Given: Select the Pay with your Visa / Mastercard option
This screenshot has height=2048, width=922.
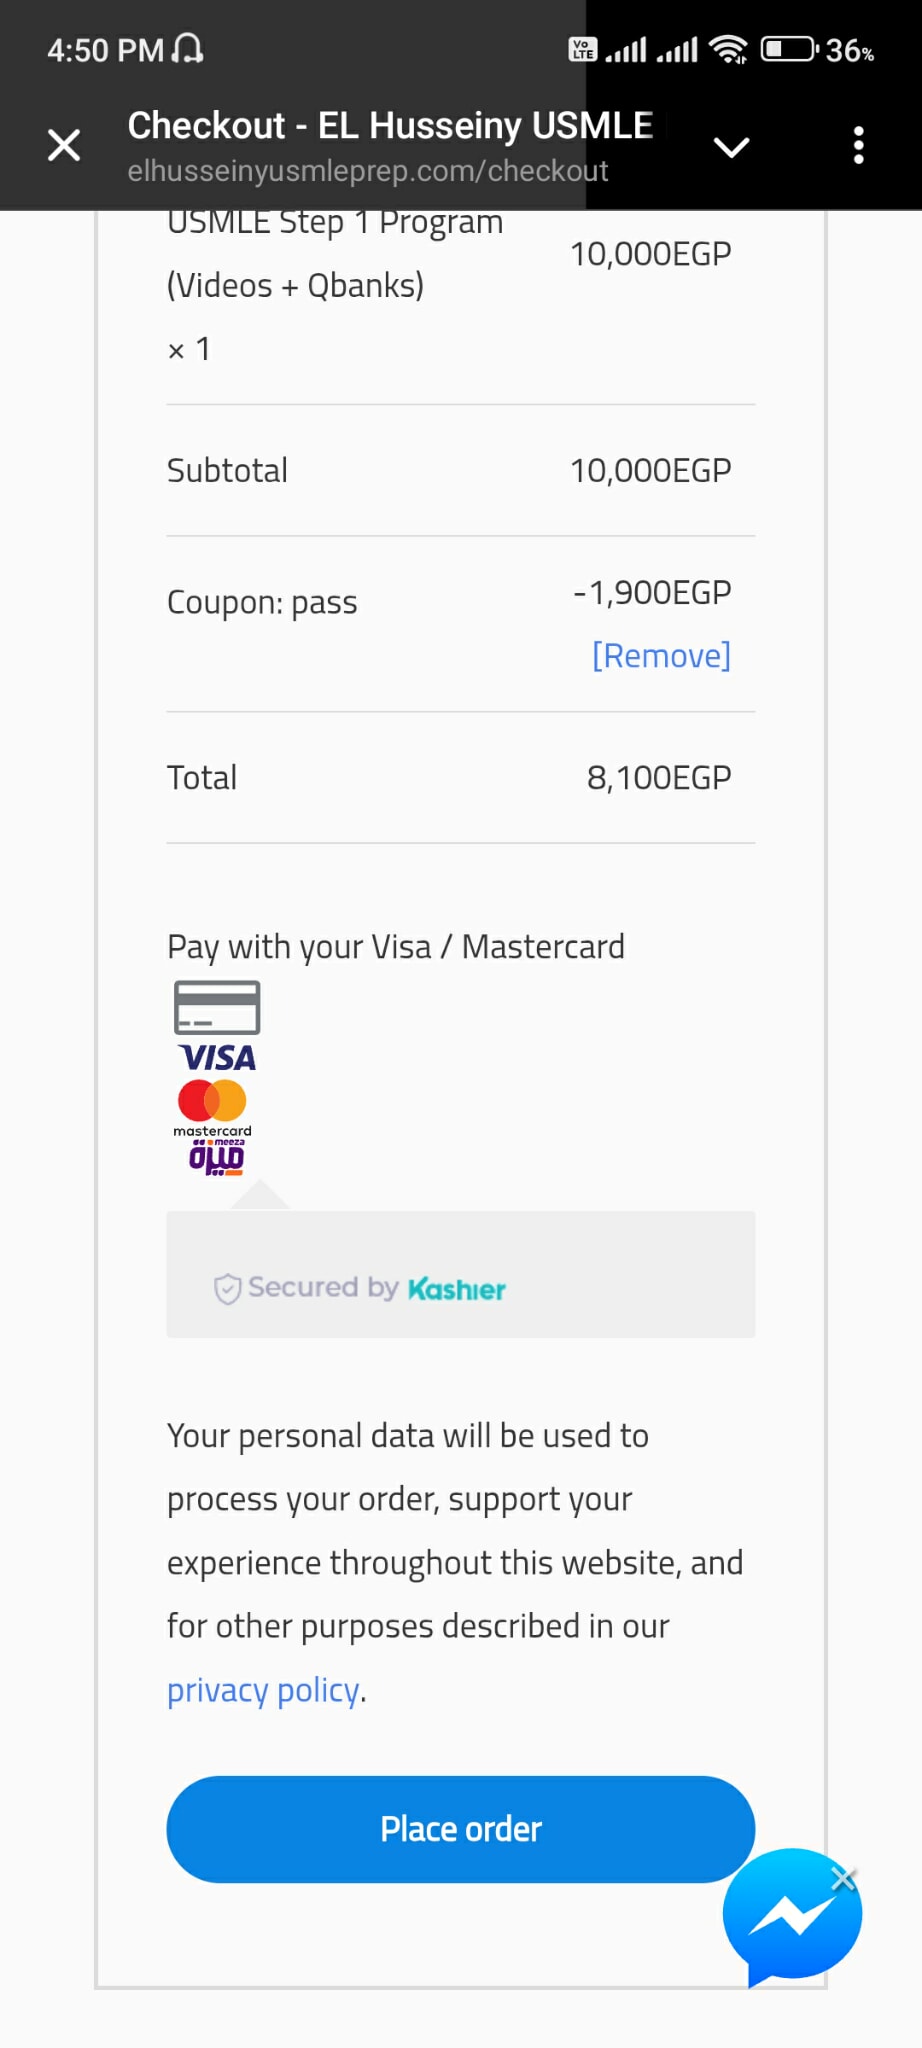Looking at the screenshot, I should click(x=396, y=947).
